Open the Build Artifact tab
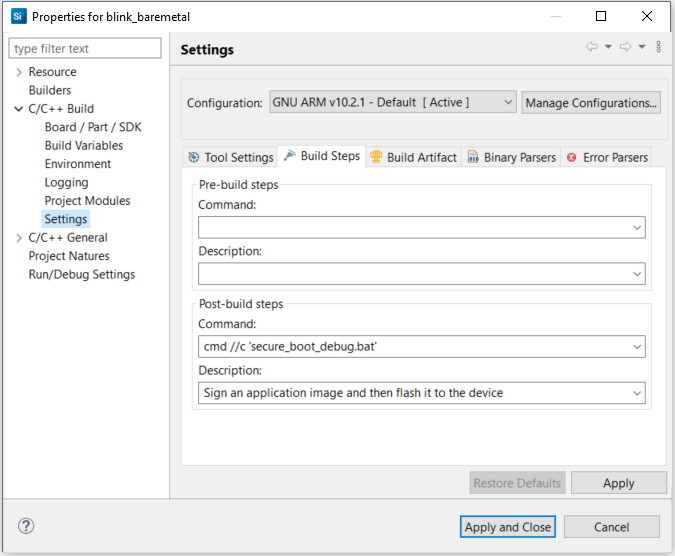The height and width of the screenshot is (556, 675). (x=413, y=157)
